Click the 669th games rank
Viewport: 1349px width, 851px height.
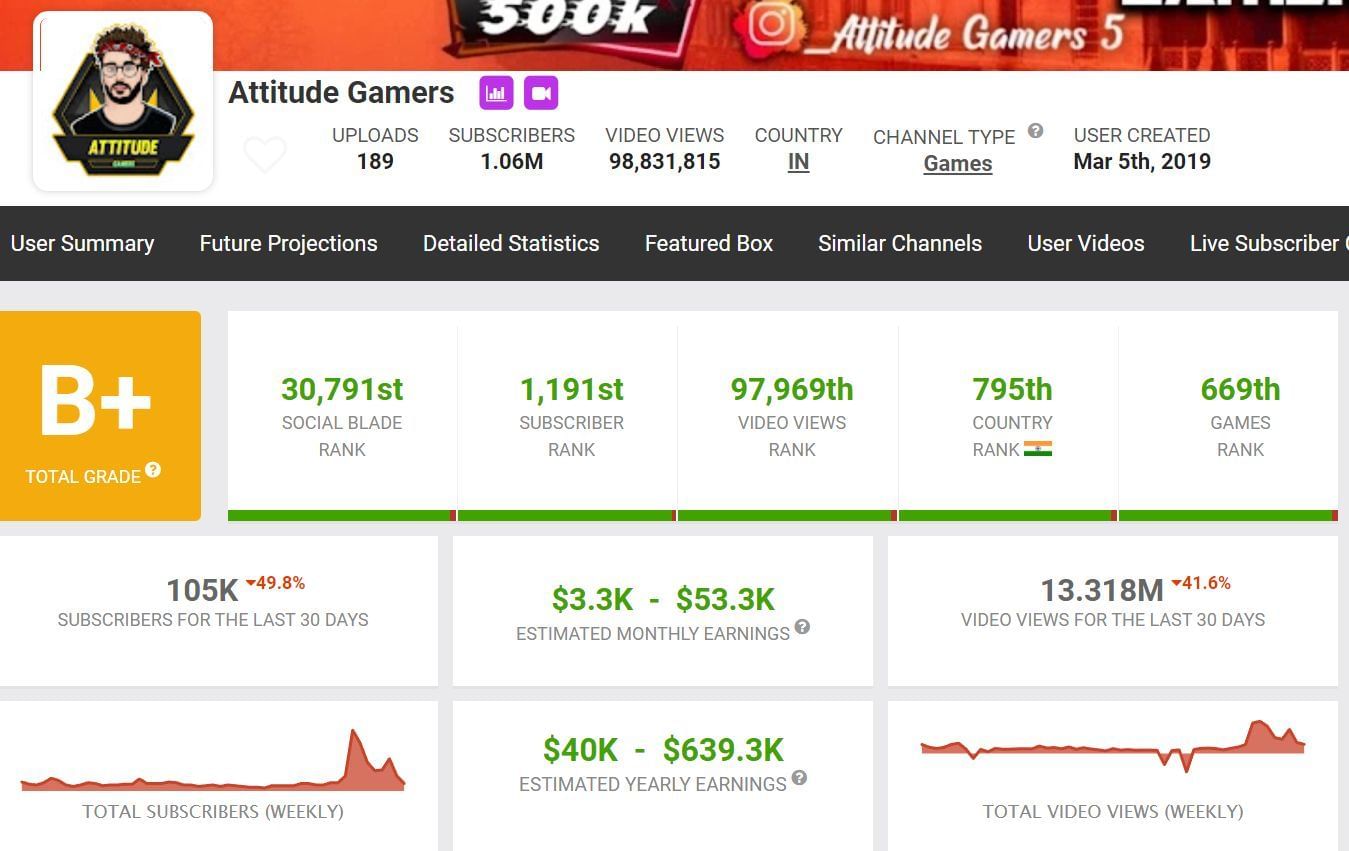tap(1240, 389)
